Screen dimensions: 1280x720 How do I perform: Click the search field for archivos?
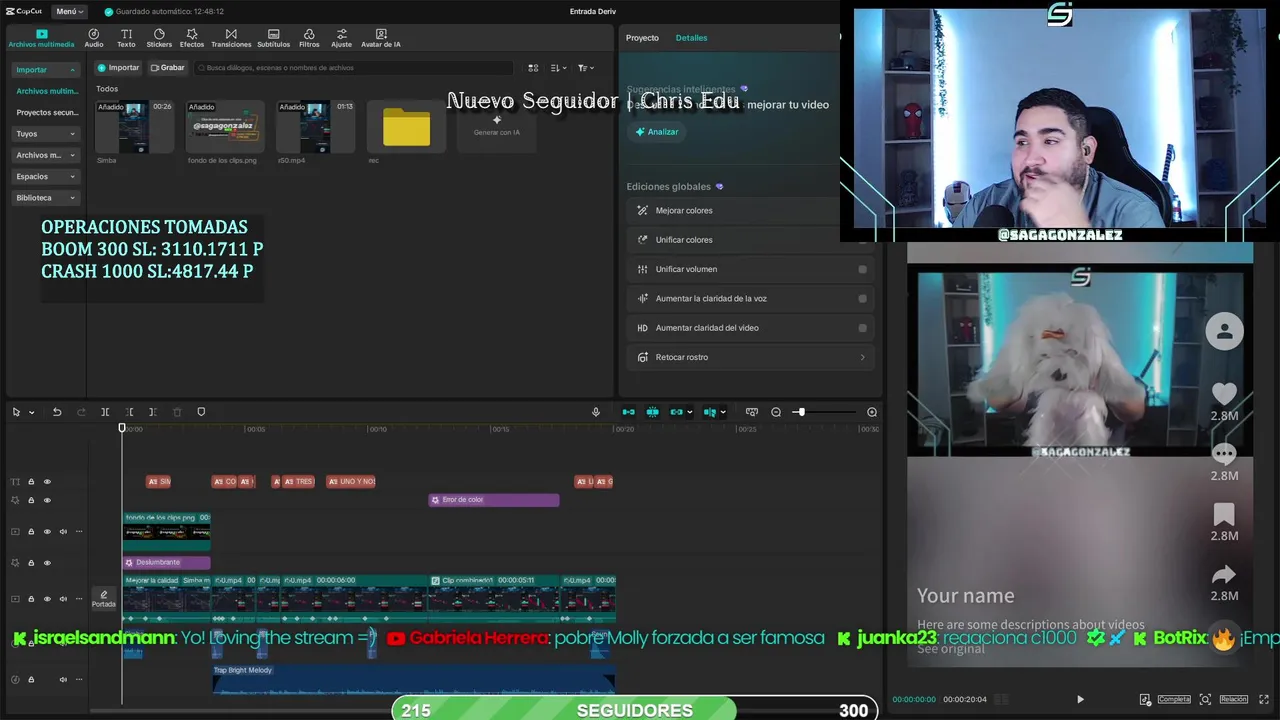(x=355, y=68)
